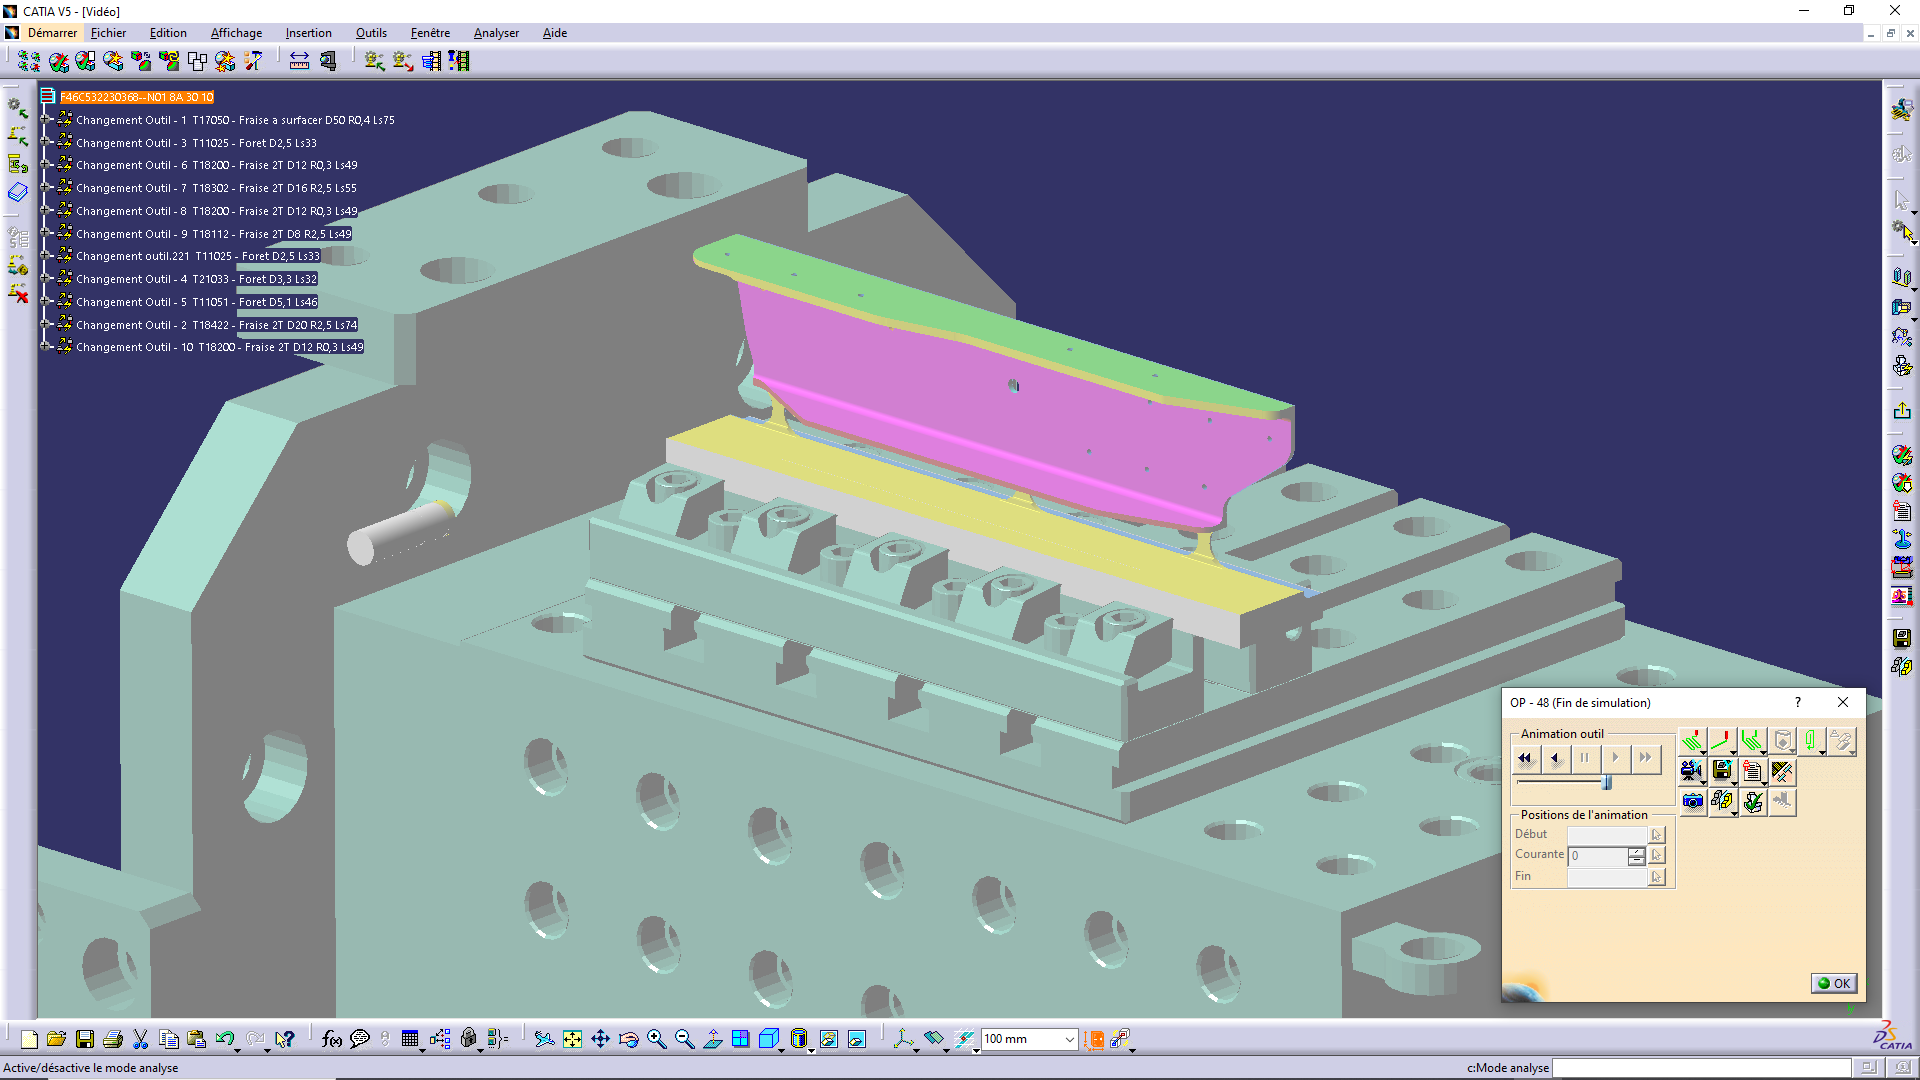Skip to the end of the tool animation
Image resolution: width=1920 pixels, height=1080 pixels.
(x=1645, y=758)
